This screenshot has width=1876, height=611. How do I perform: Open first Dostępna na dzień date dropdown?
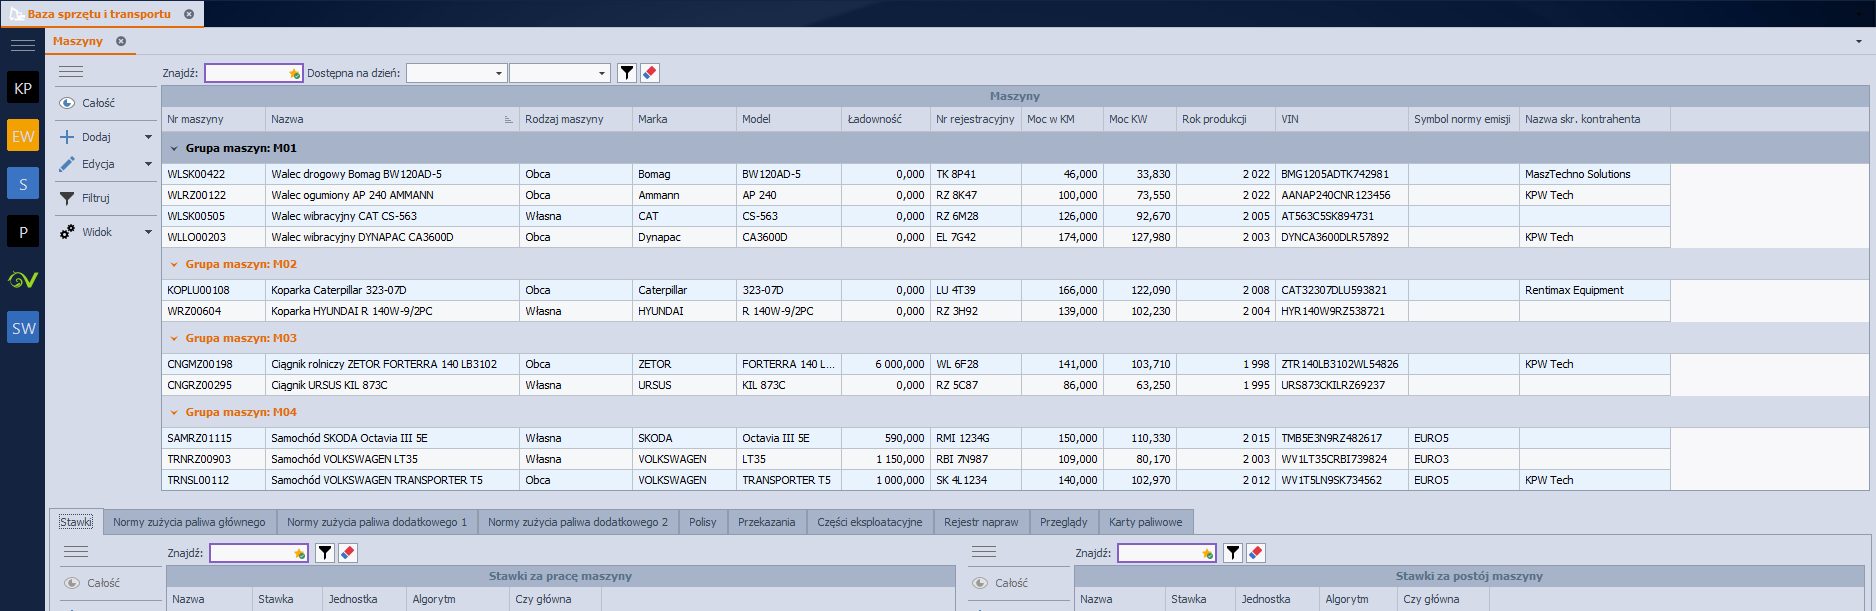pos(498,73)
